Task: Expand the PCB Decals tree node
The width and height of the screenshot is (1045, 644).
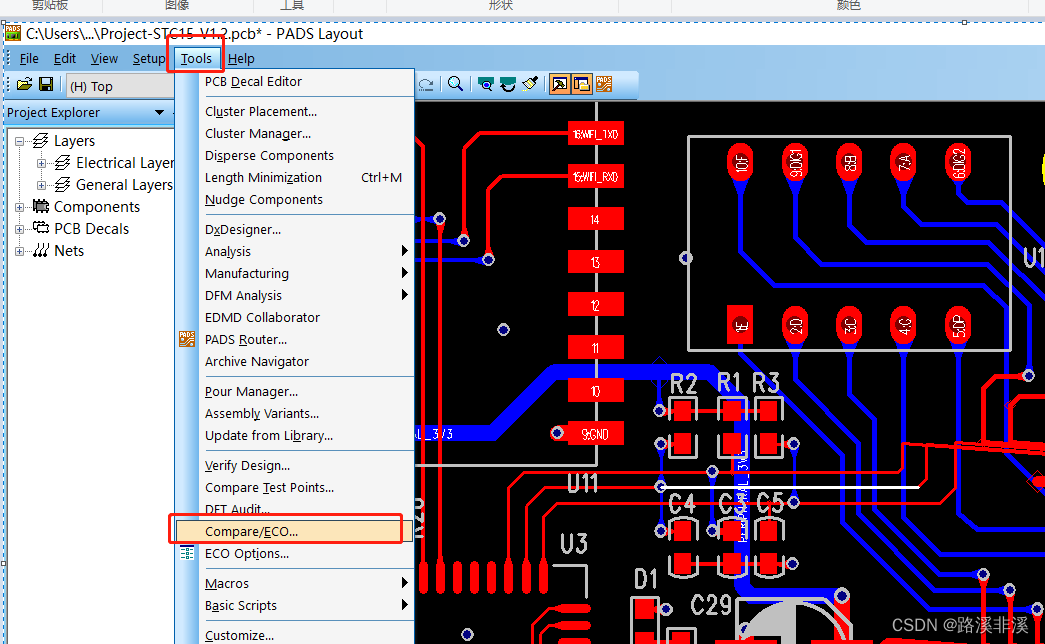Action: (x=19, y=229)
